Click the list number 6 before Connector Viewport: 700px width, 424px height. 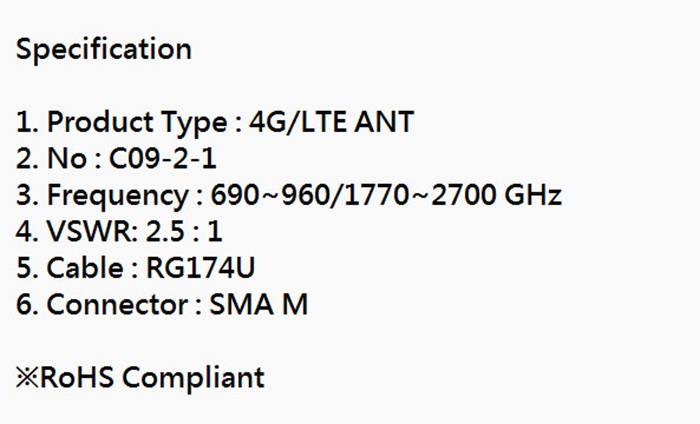pyautogui.click(x=25, y=304)
